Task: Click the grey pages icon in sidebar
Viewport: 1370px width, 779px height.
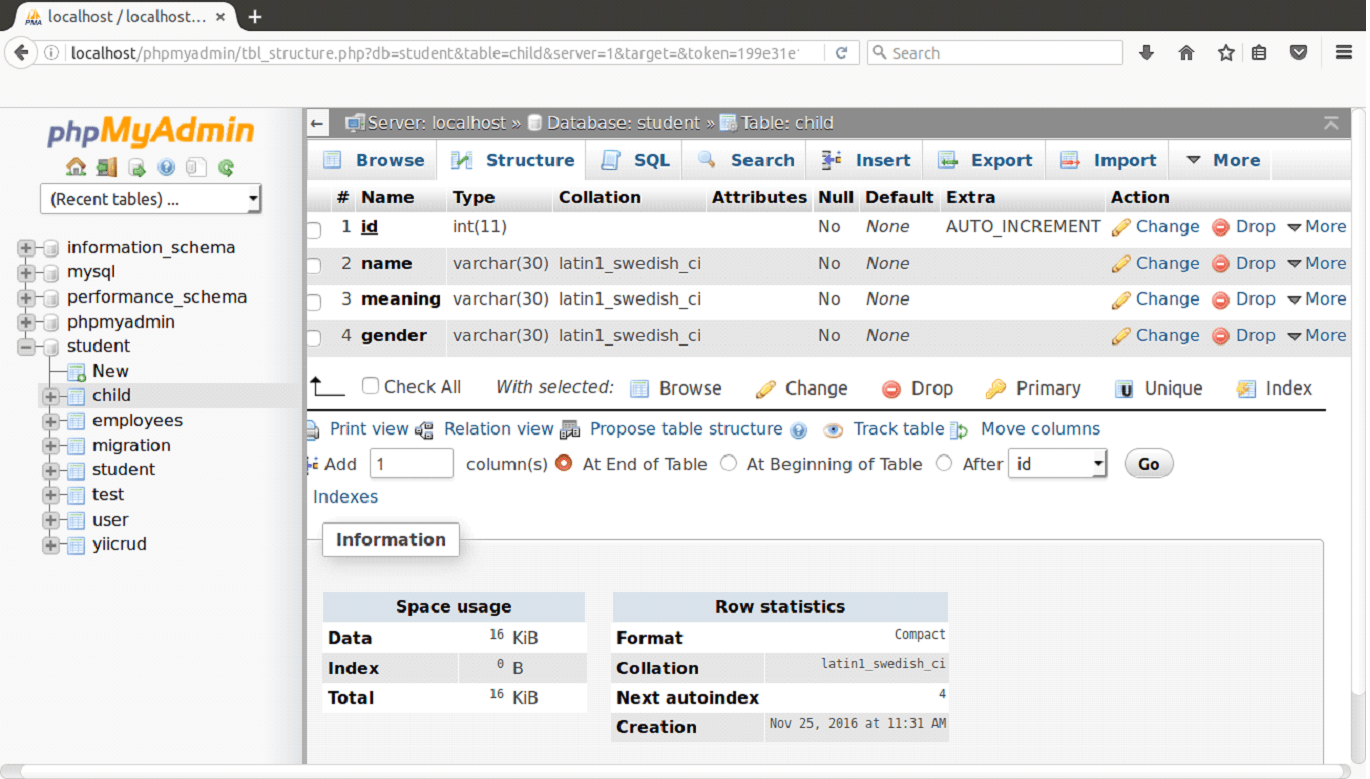Action: coord(196,167)
